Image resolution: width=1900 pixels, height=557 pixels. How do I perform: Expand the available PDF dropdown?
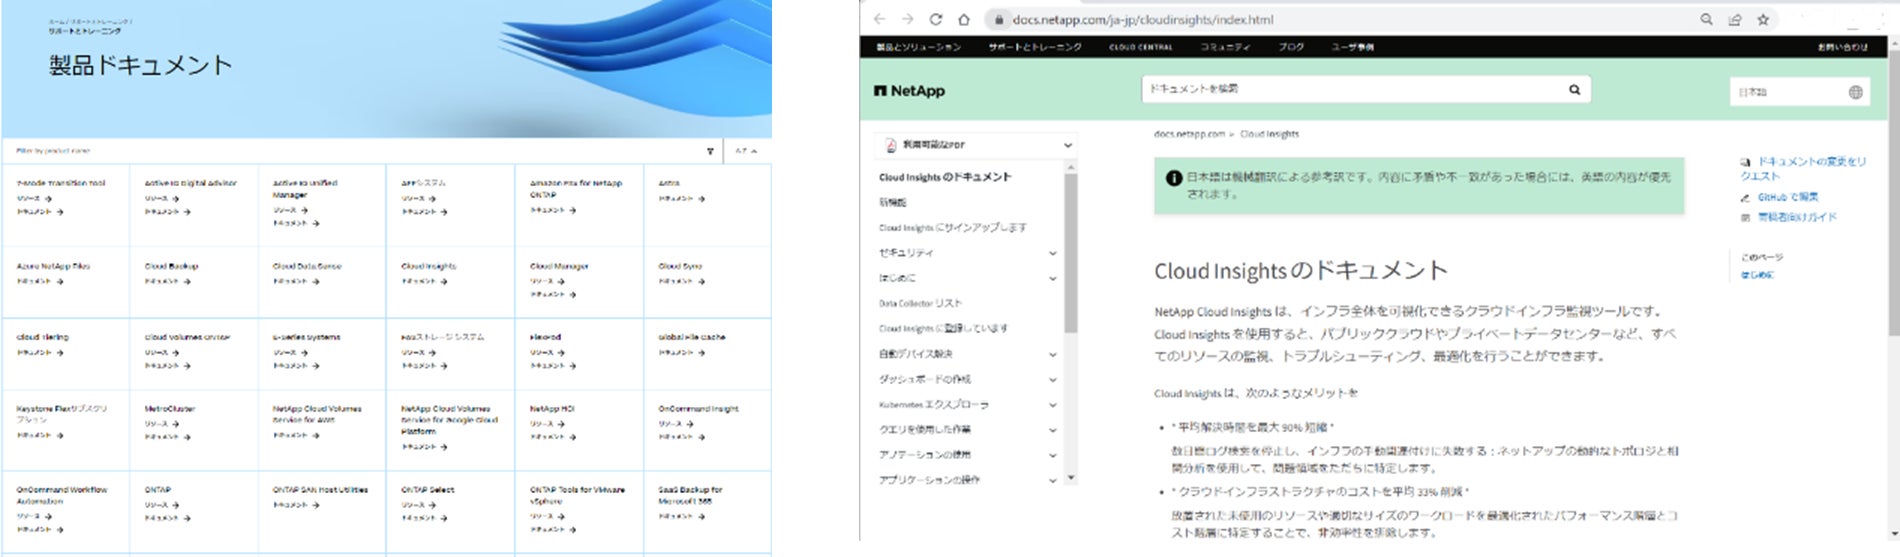(1068, 145)
